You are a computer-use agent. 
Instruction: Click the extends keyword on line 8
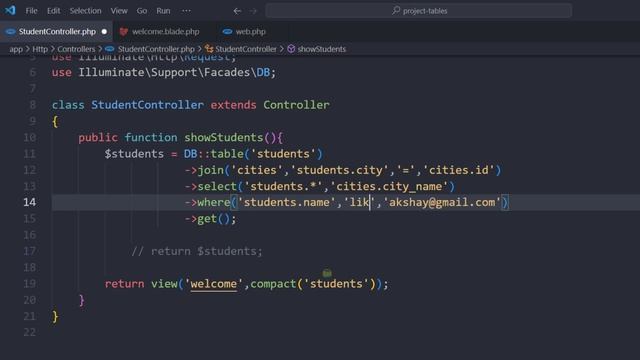click(x=233, y=105)
